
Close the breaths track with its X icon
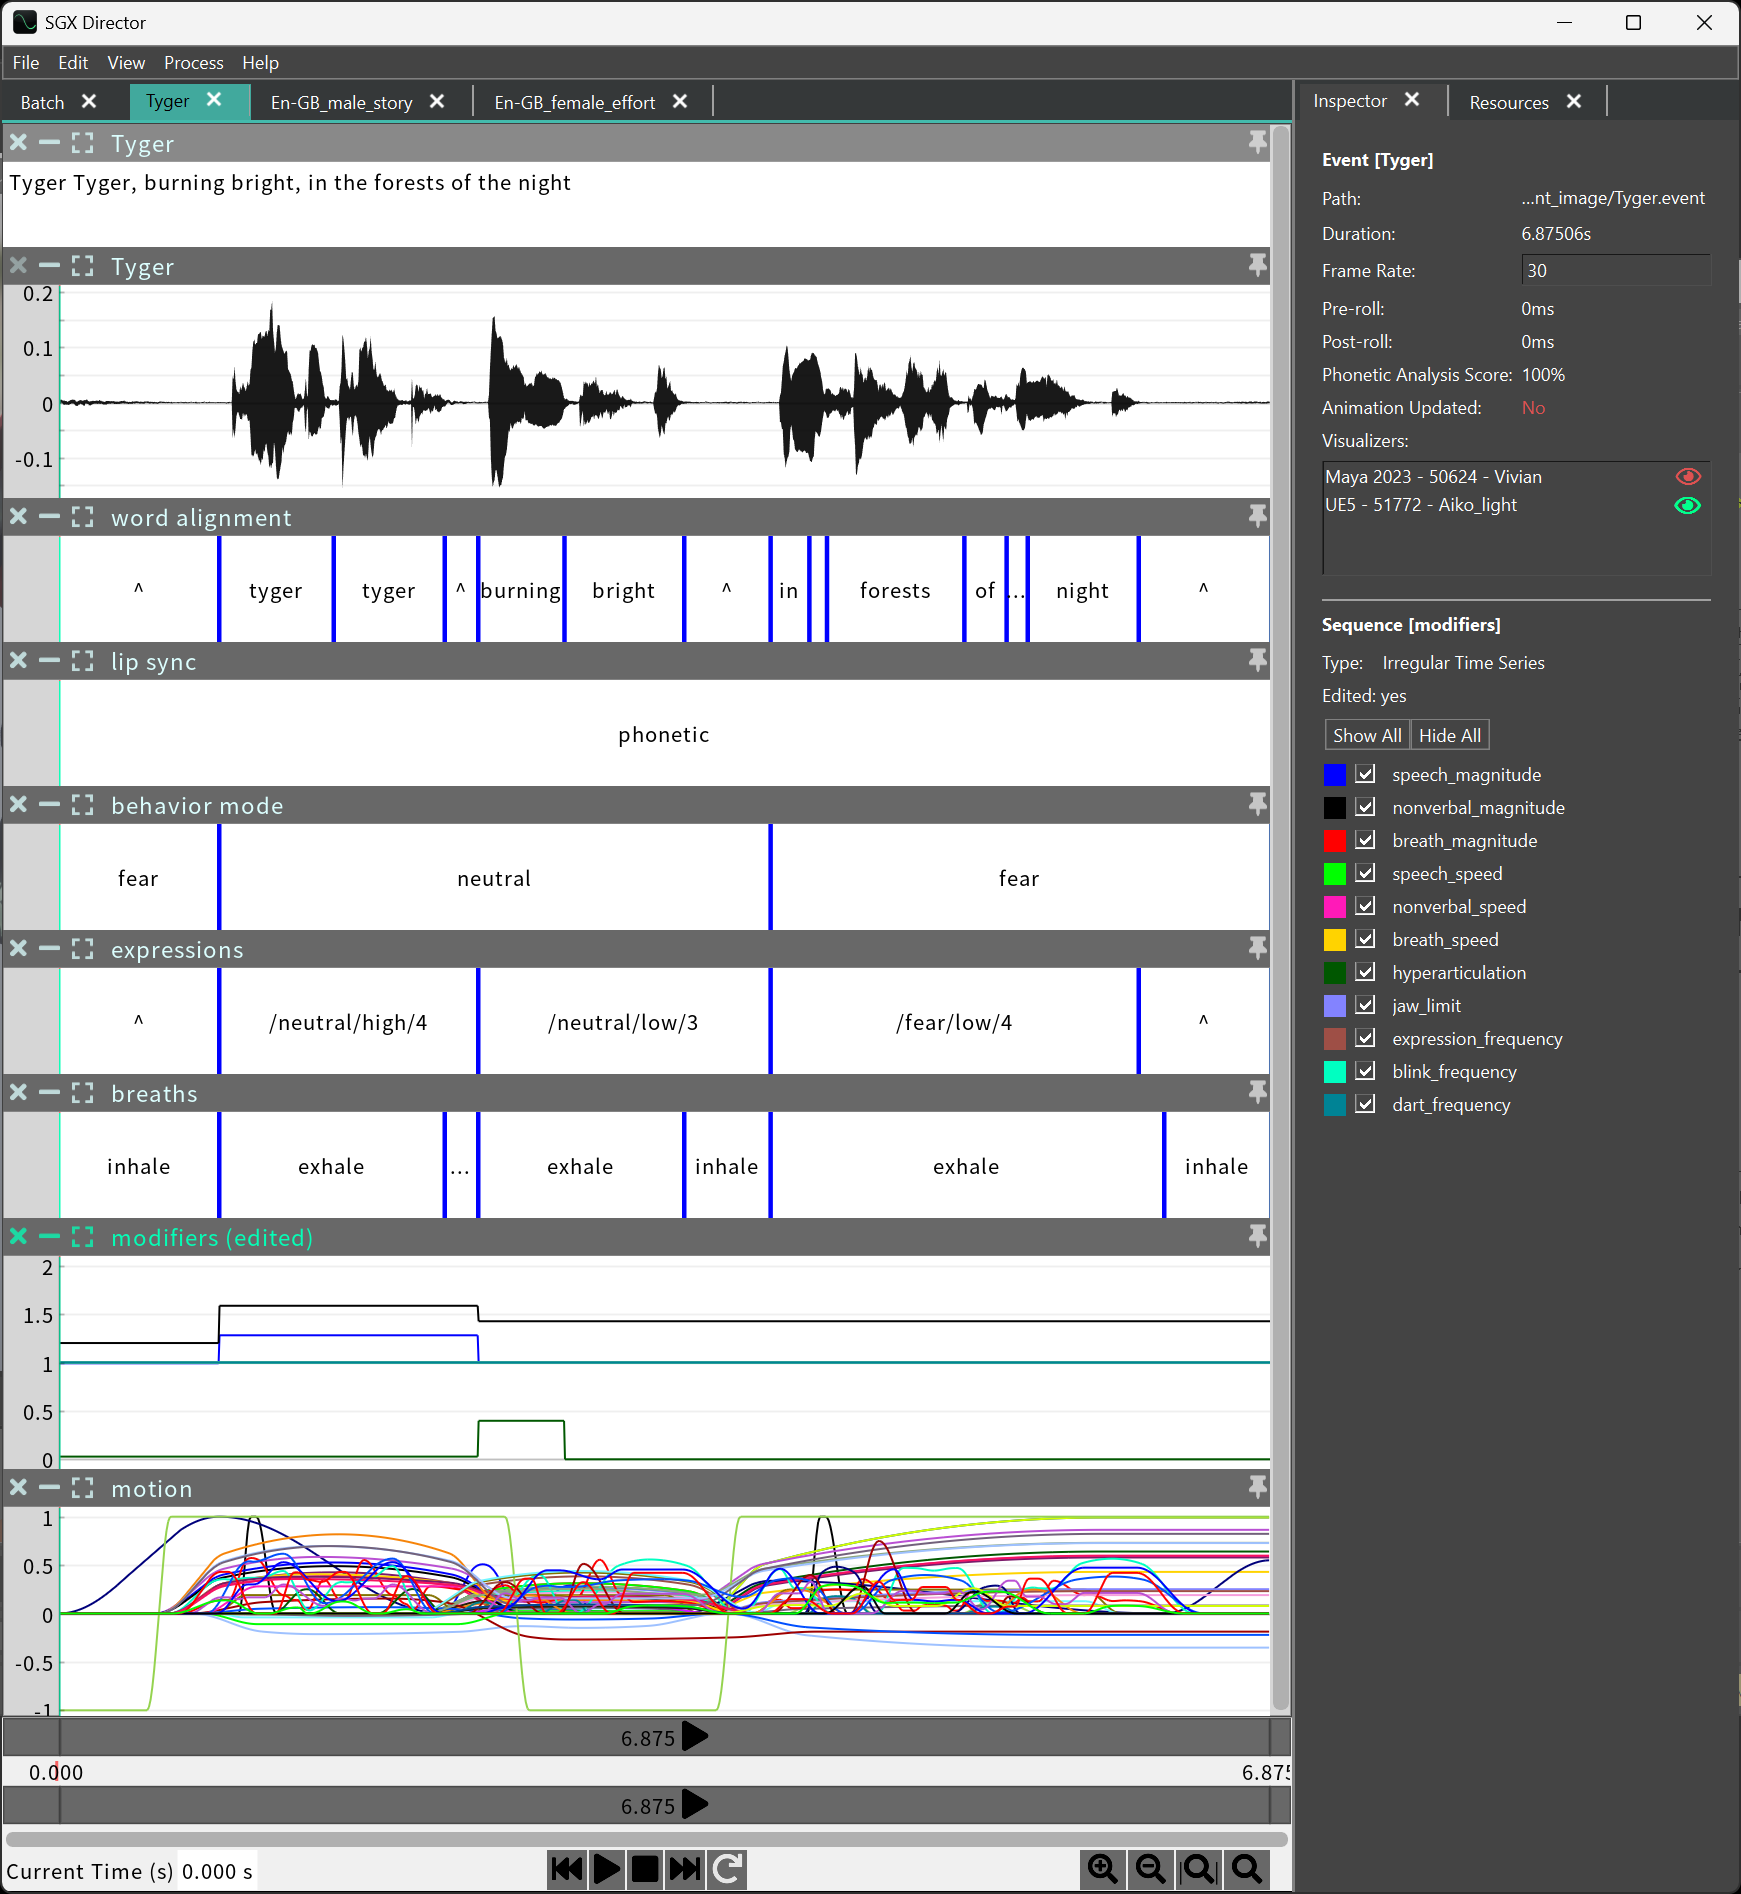[x=18, y=1093]
